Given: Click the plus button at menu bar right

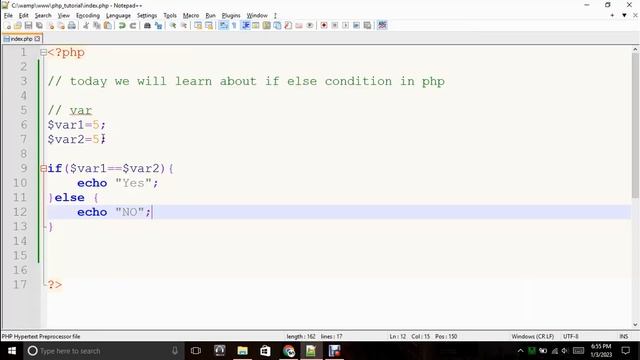Looking at the screenshot, I should pos(612,15).
